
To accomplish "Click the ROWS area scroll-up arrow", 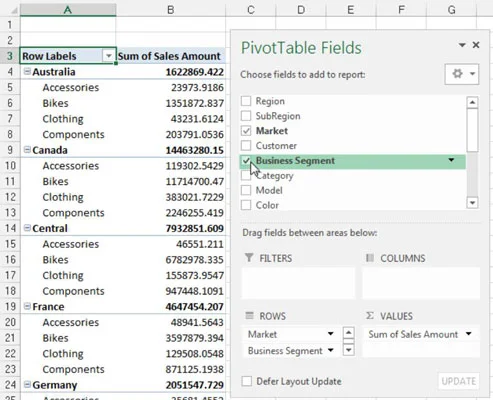I will (x=348, y=333).
